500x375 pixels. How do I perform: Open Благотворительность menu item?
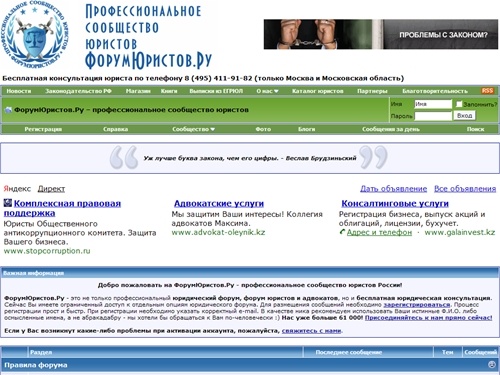tap(435, 91)
